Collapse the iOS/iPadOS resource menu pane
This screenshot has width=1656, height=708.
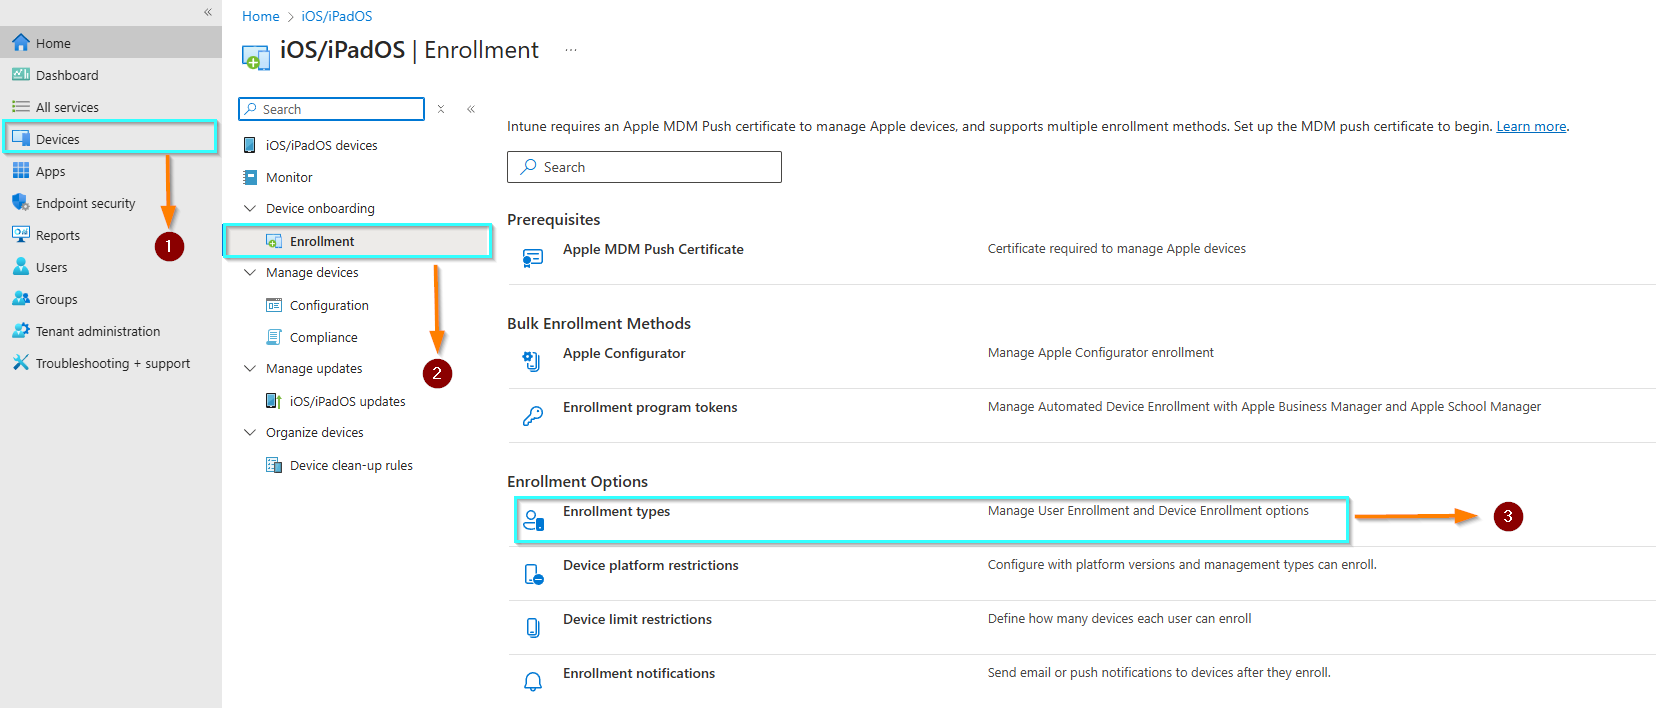point(471,109)
